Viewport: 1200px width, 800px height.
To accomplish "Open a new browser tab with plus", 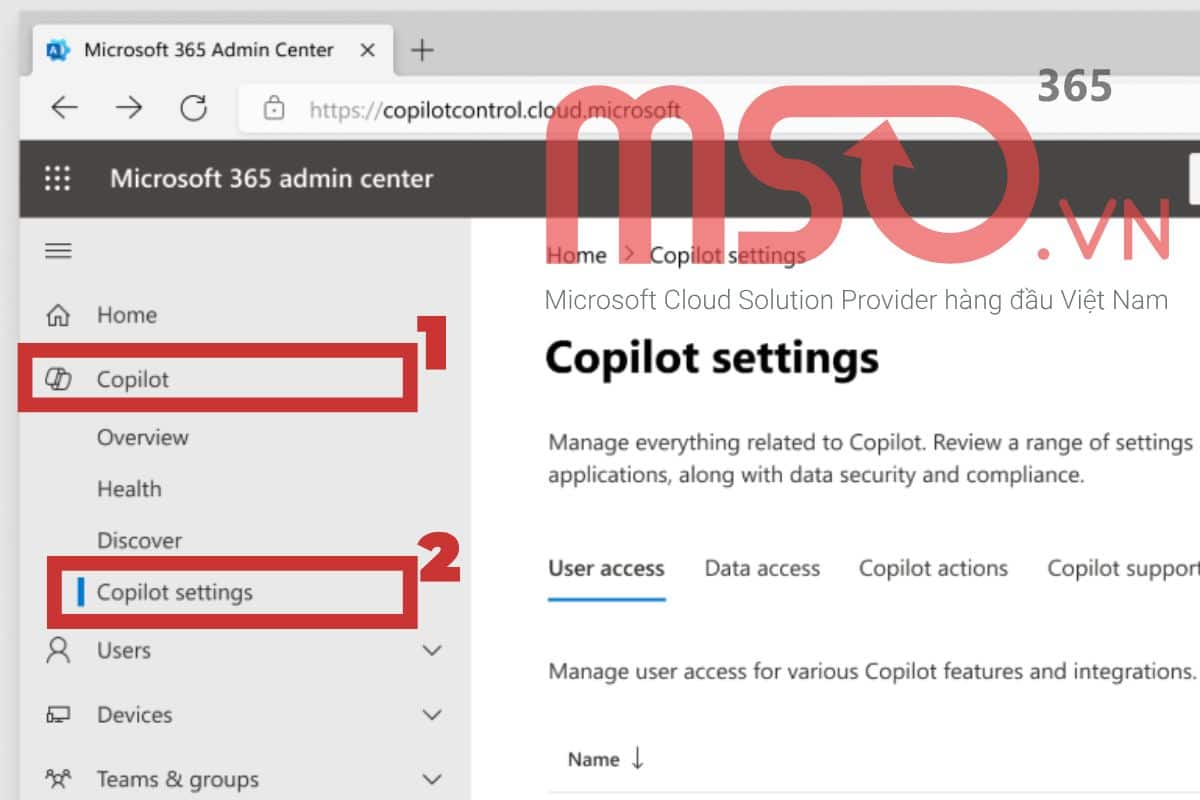I will (423, 50).
